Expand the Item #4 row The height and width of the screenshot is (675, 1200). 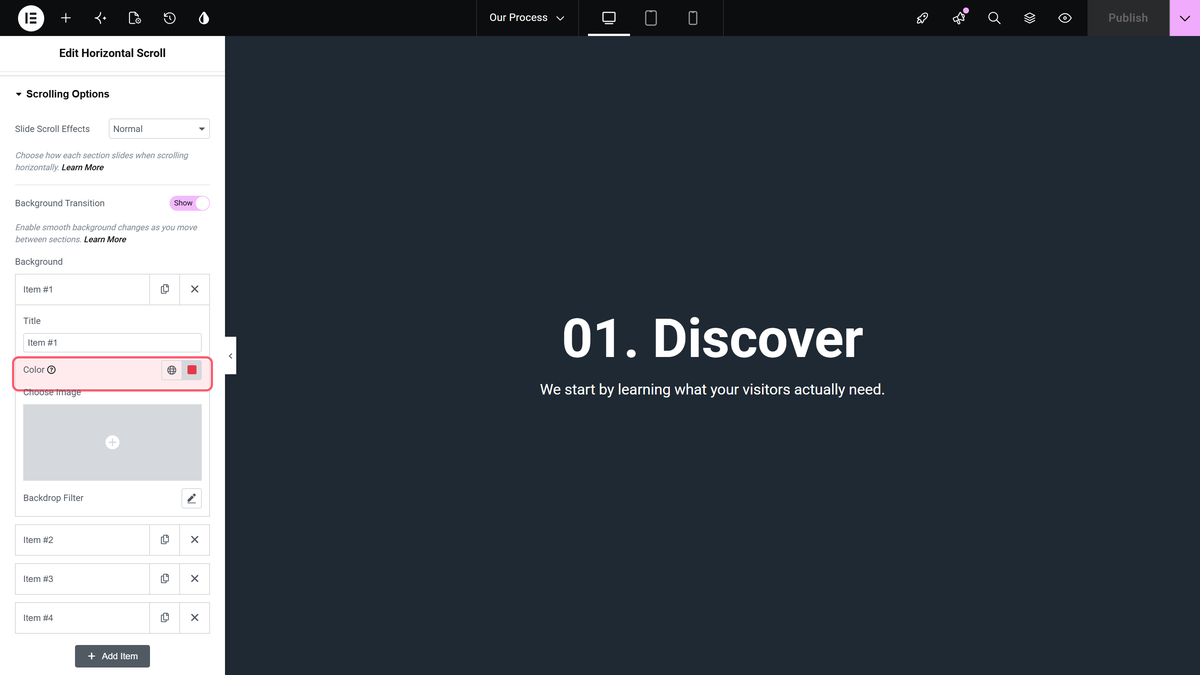(82, 618)
